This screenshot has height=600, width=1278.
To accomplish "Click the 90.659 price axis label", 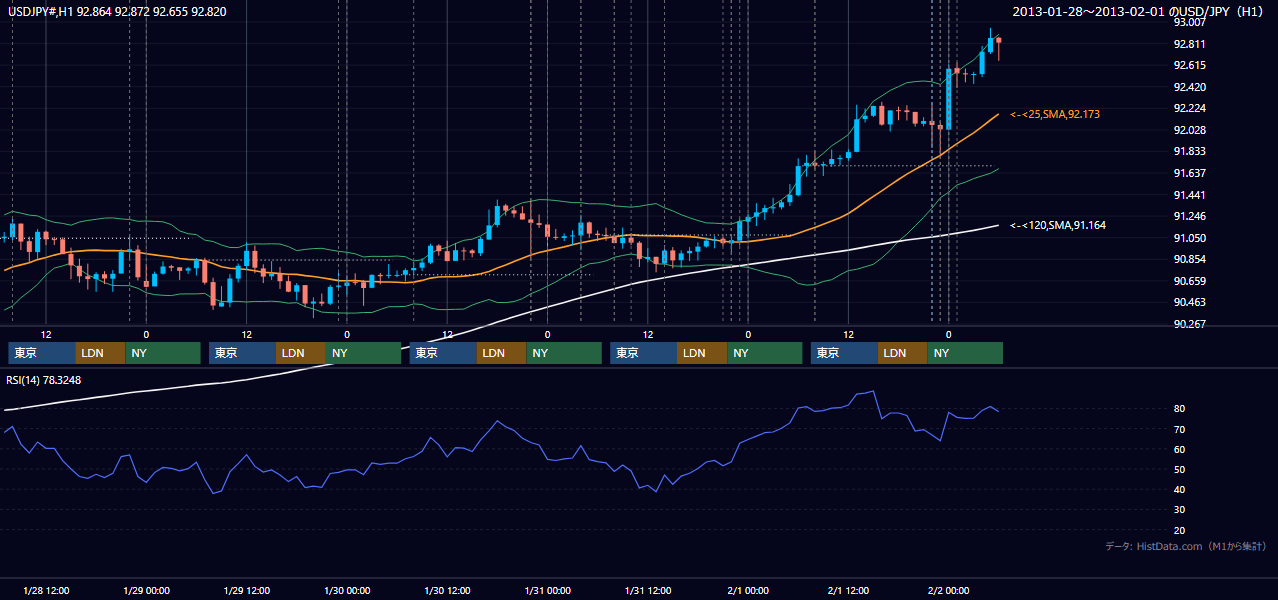I will click(x=1189, y=281).
